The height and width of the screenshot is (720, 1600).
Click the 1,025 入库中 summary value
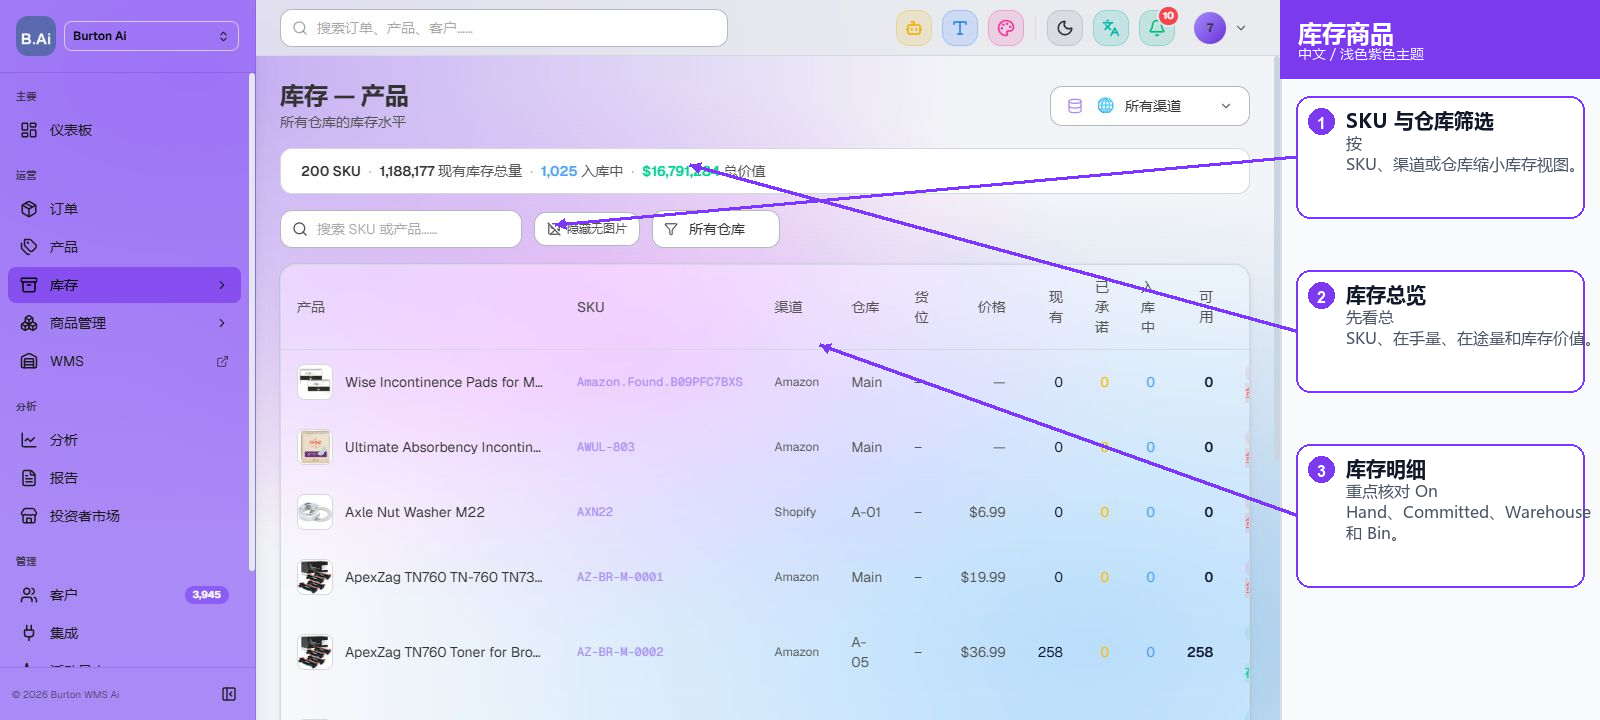[581, 171]
